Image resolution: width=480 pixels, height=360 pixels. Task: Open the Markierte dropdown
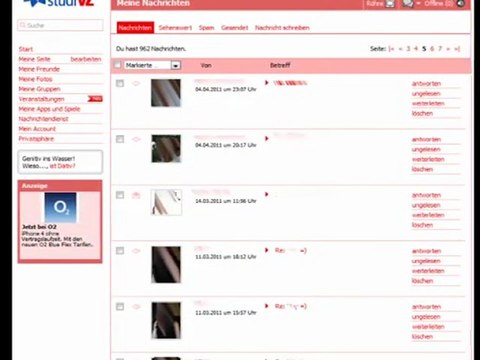(x=153, y=65)
